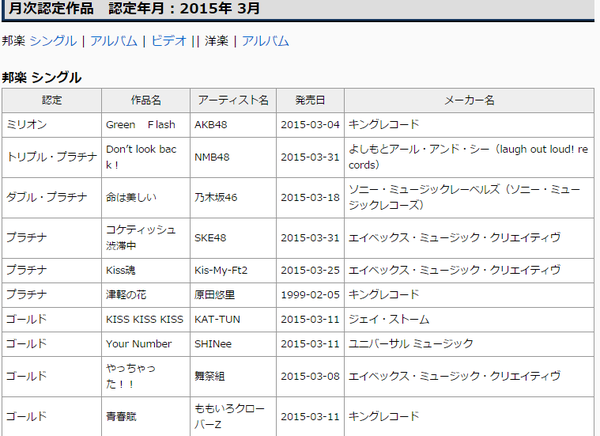Select the 原田悠里 artist cell
Viewport: 600px width, 436px height.
[233, 295]
